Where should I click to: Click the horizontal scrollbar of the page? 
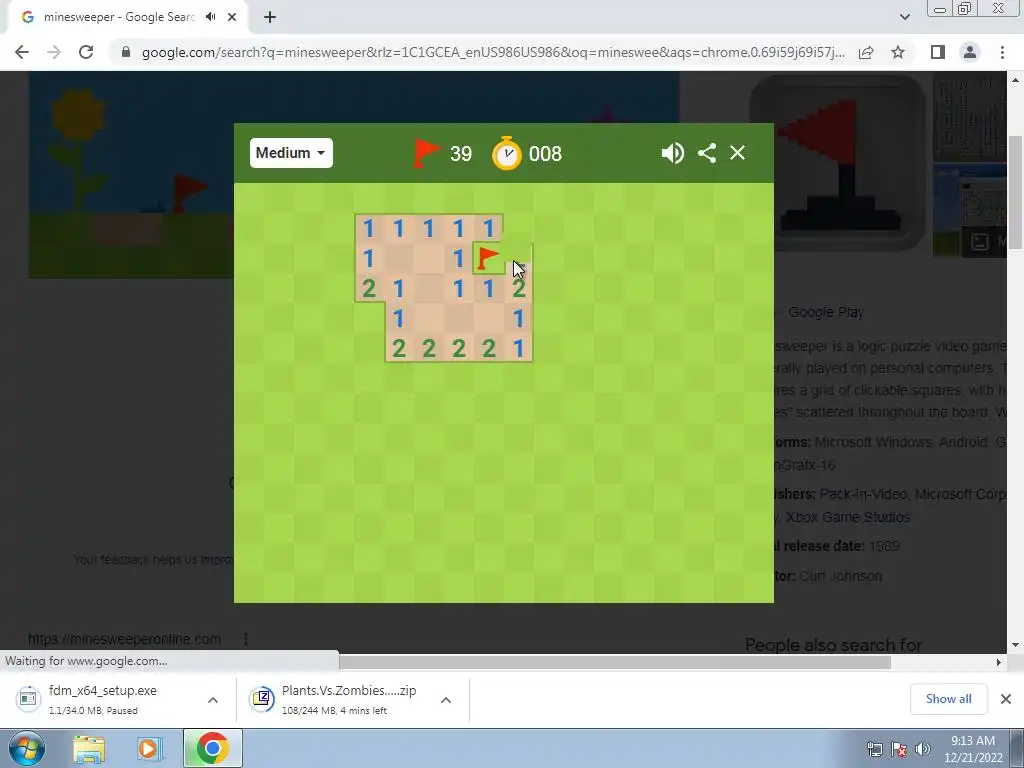615,662
